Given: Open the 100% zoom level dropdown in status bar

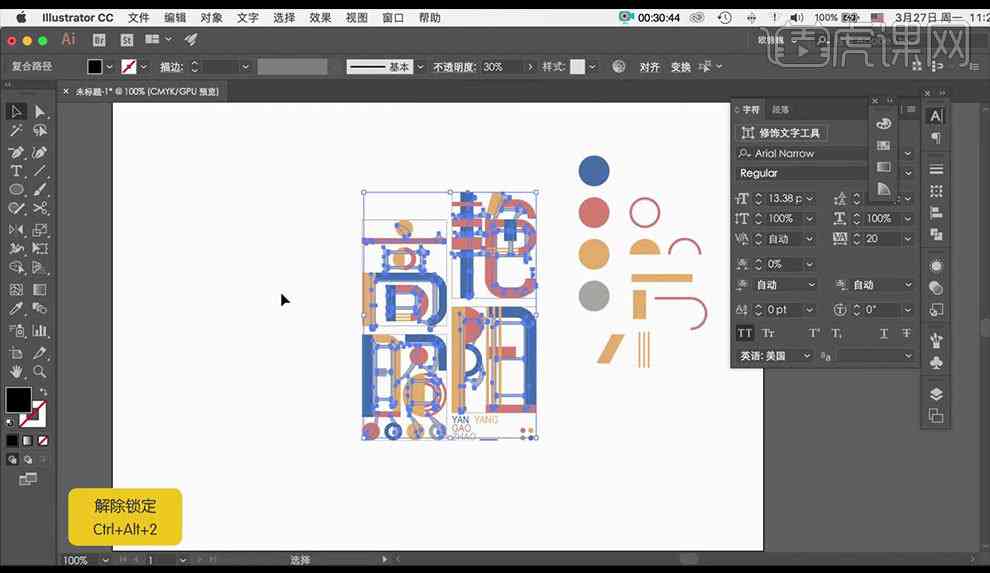Looking at the screenshot, I should pos(105,560).
